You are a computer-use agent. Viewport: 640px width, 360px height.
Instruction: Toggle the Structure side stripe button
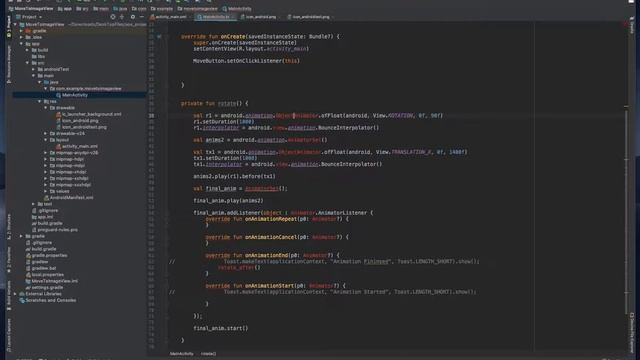point(9,227)
